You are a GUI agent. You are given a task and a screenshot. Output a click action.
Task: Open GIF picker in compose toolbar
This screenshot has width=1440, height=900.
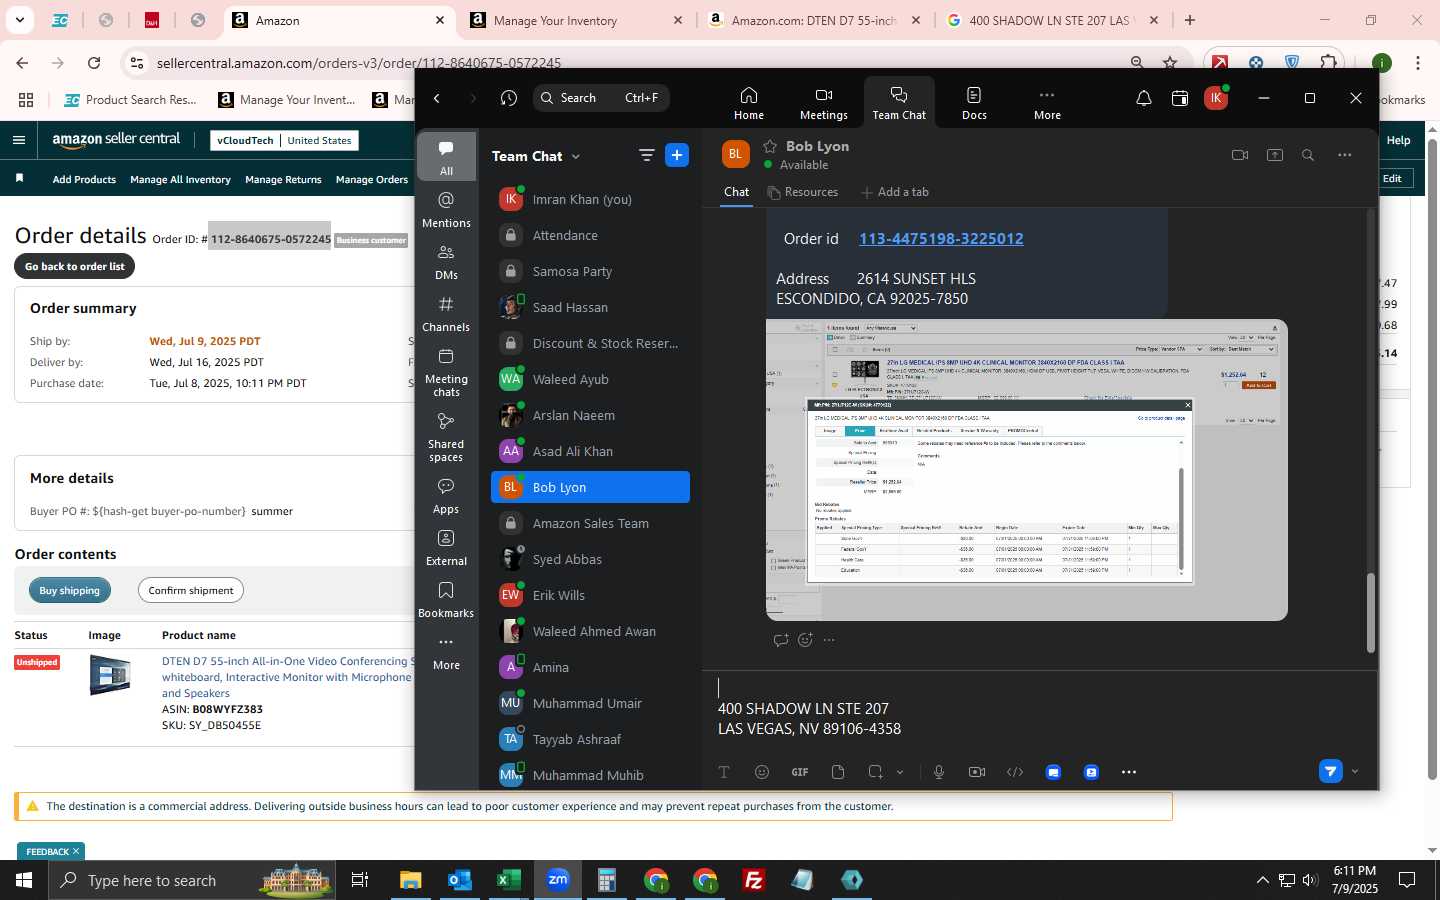[800, 772]
